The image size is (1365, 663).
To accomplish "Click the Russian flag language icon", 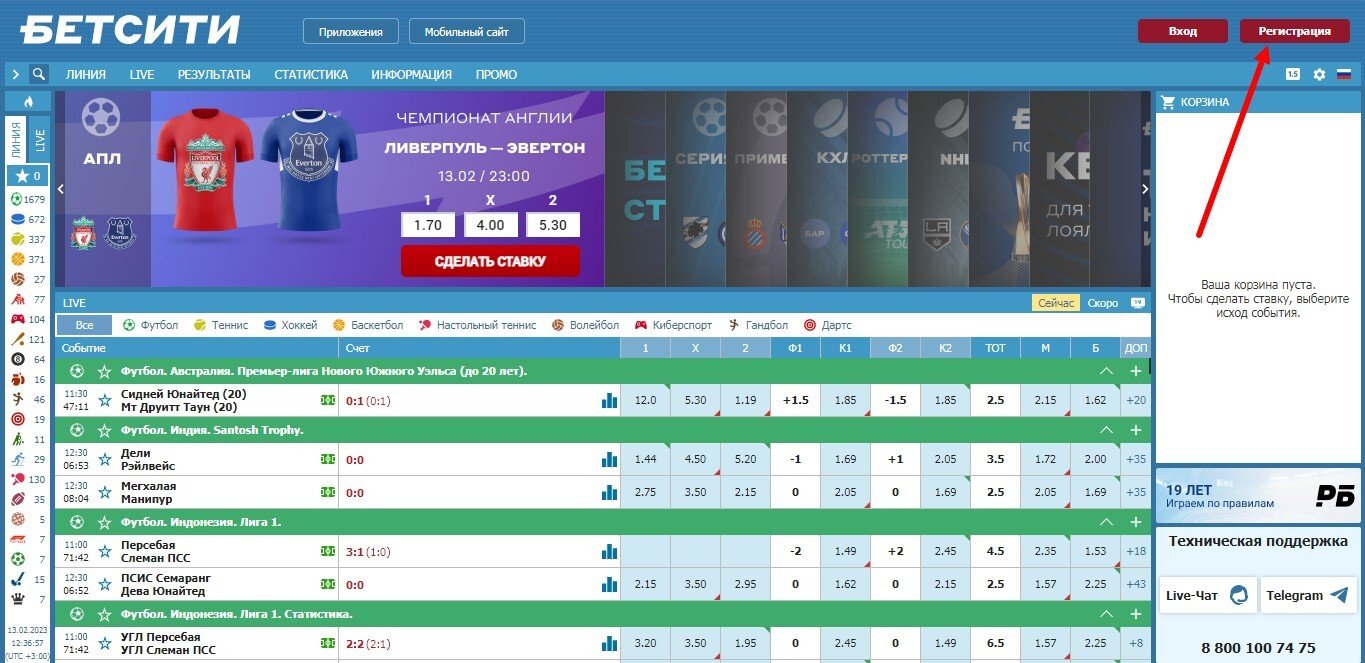I will pos(1343,74).
